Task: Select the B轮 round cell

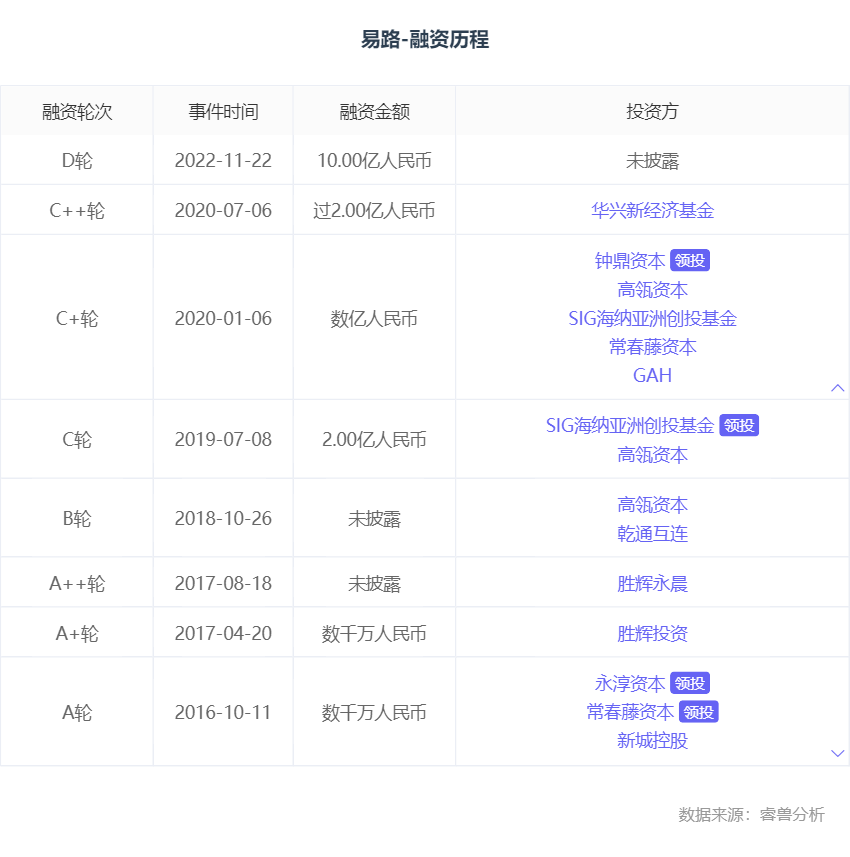Action: [x=77, y=519]
